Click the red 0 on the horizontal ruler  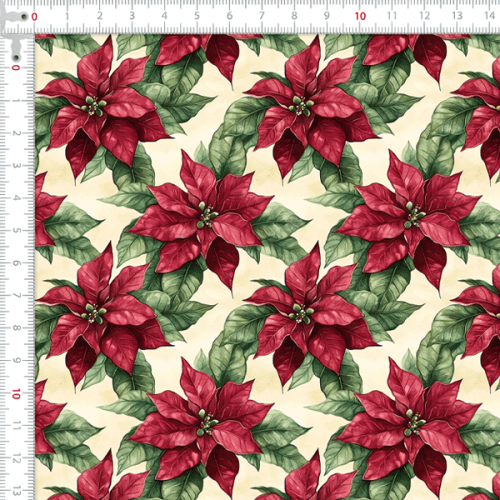pyautogui.click(x=34, y=17)
